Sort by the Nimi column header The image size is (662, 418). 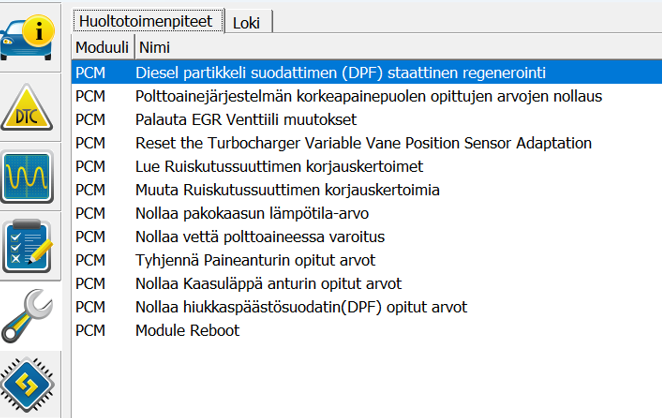[153, 47]
